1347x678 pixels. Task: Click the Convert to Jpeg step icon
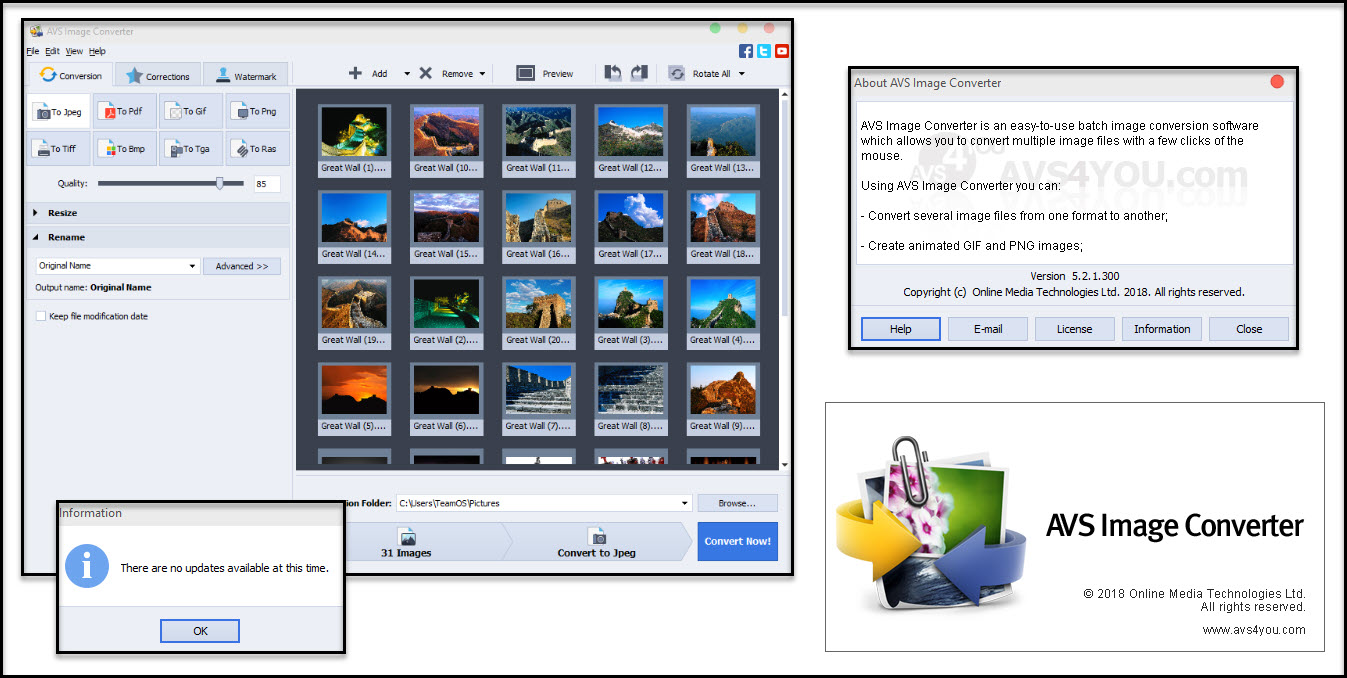(597, 537)
